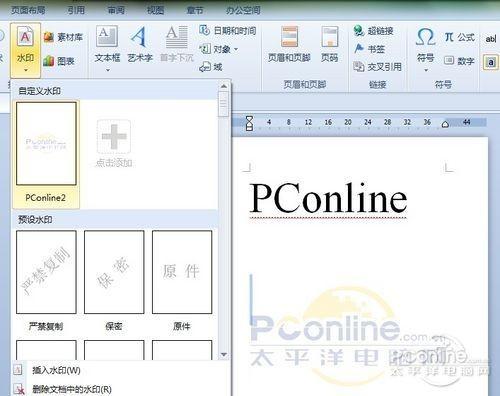This screenshot has height=396, width=500.
Task: Click the watermark panel scroll up arrow
Action: point(224,86)
